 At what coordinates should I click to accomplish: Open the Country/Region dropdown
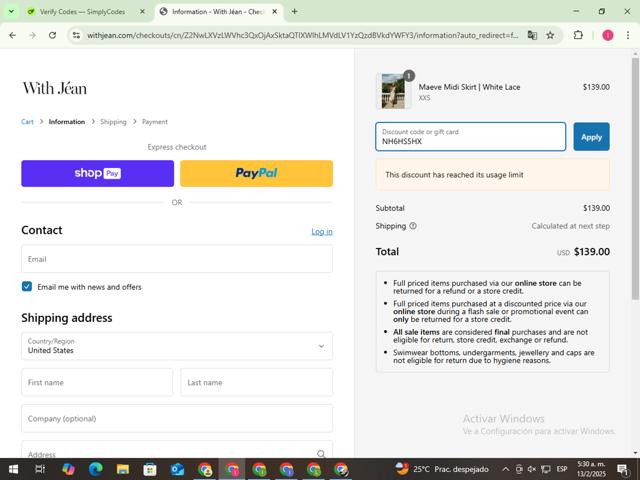tap(177, 346)
